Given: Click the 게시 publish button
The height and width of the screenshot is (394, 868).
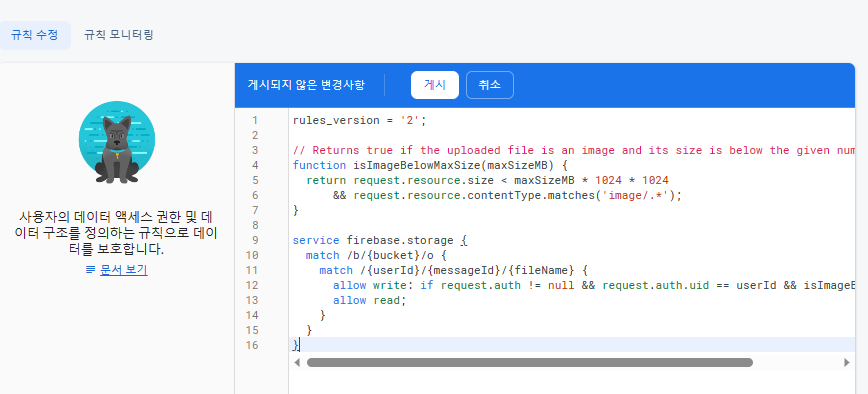Looking at the screenshot, I should 435,85.
